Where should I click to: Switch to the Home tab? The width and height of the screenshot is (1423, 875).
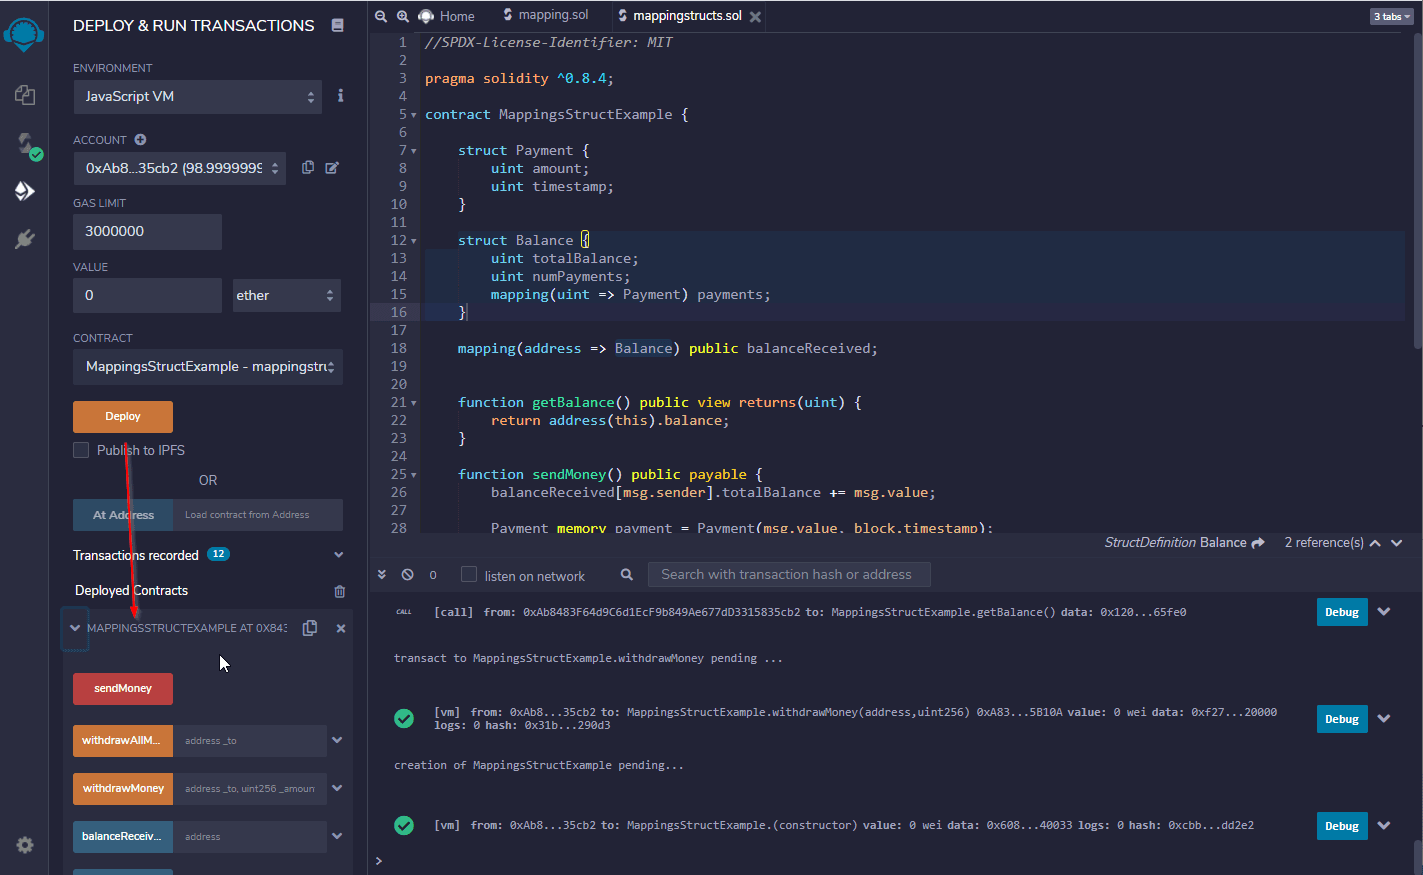(447, 16)
